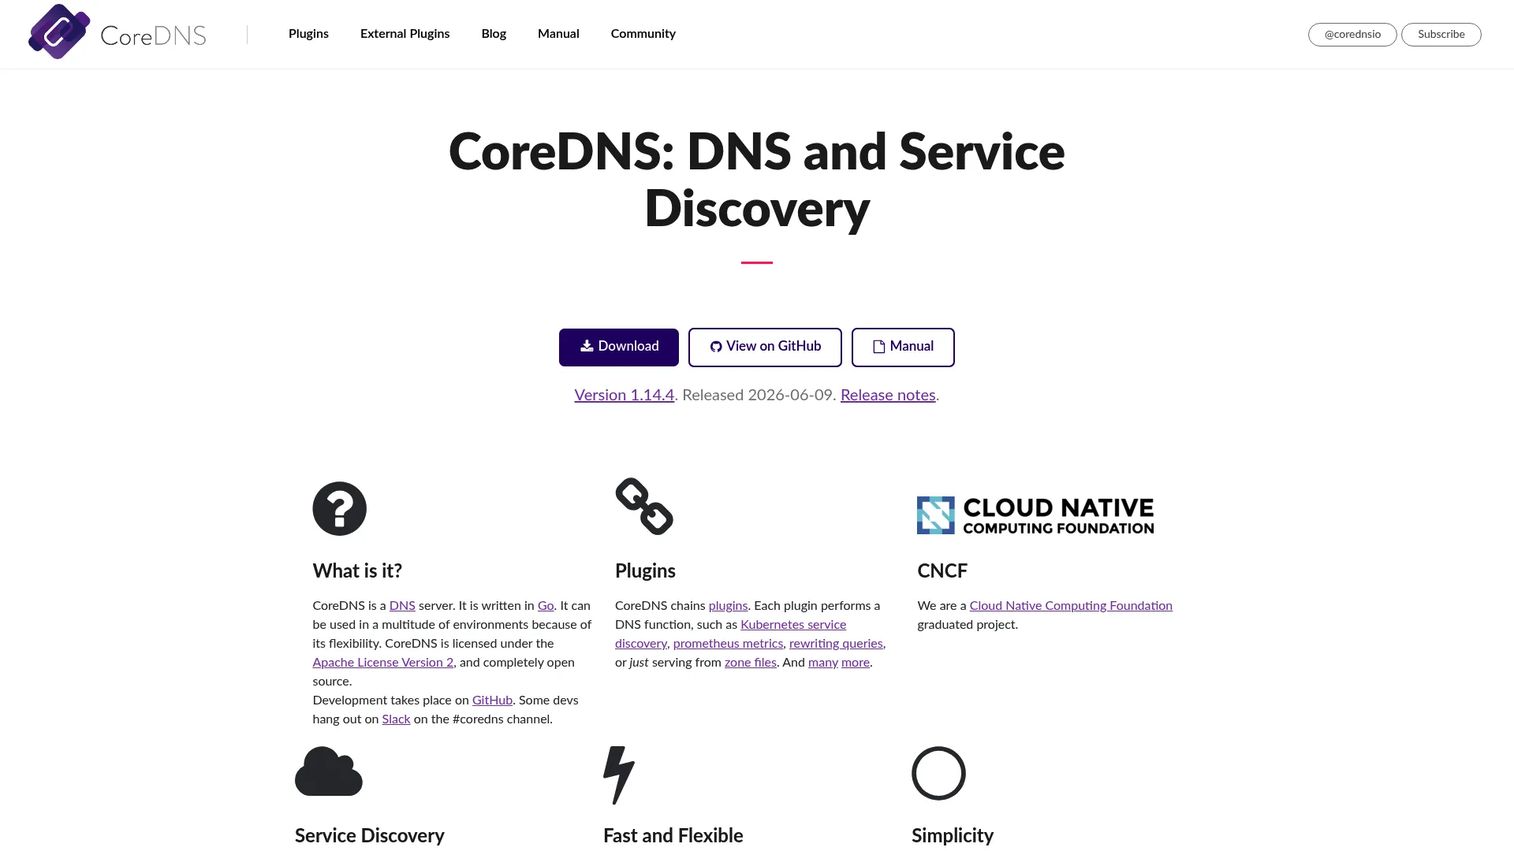Click the Service Discovery heading
Viewport: 1514px width, 851px height.
point(370,836)
